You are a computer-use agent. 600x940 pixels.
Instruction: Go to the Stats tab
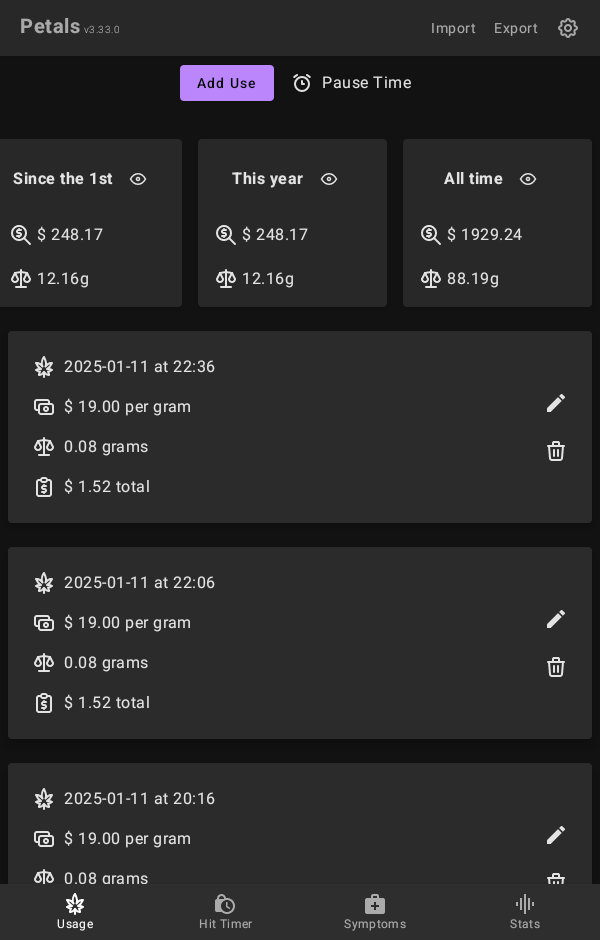pos(525,911)
